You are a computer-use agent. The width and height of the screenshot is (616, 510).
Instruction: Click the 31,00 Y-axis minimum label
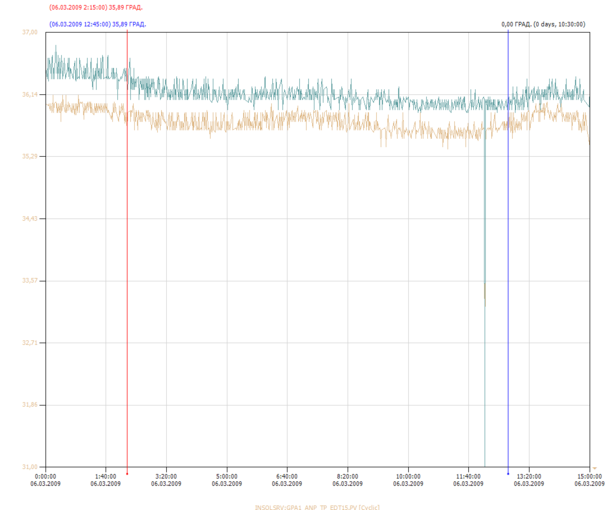click(x=30, y=467)
